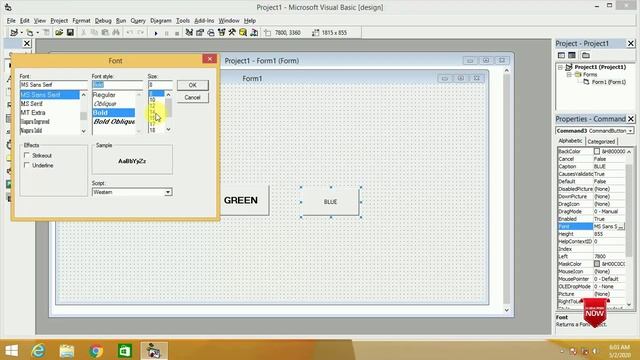Open the Project Explorer toolbar icon
640x360 pixels.
click(x=189, y=32)
